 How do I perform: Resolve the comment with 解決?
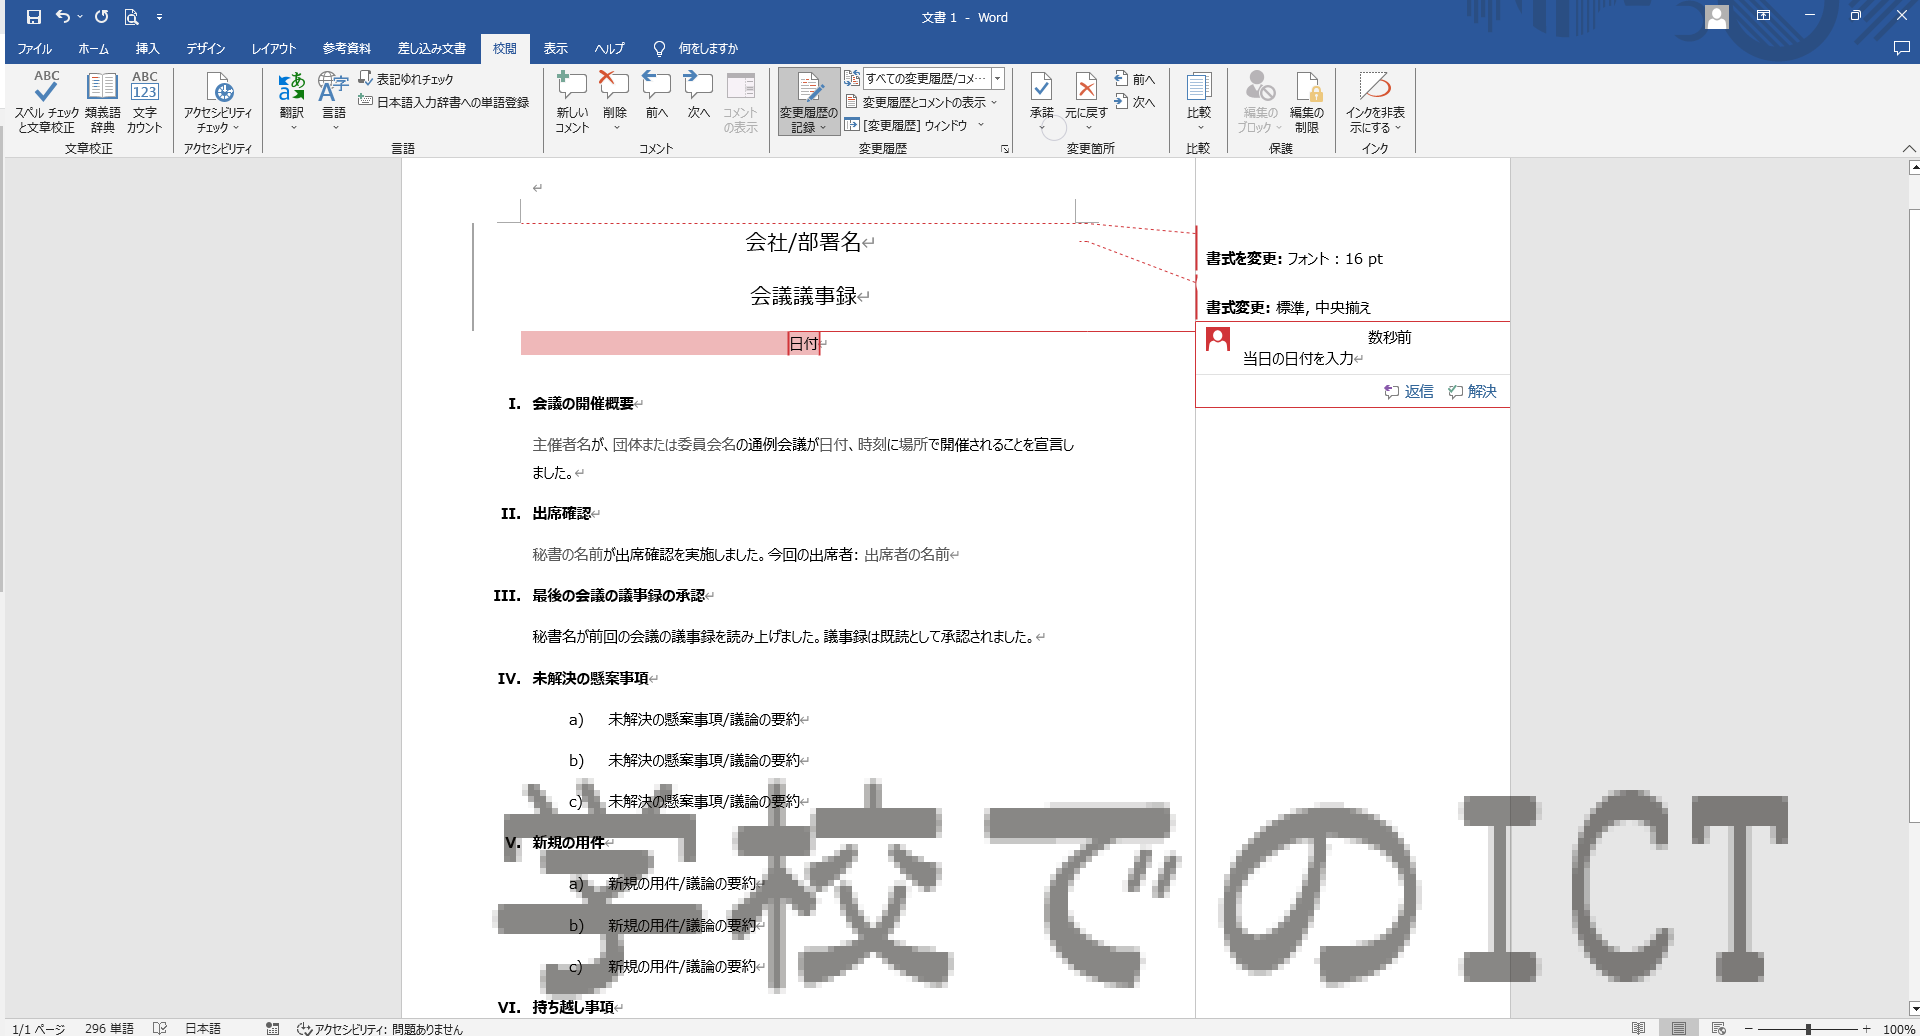tap(1472, 391)
